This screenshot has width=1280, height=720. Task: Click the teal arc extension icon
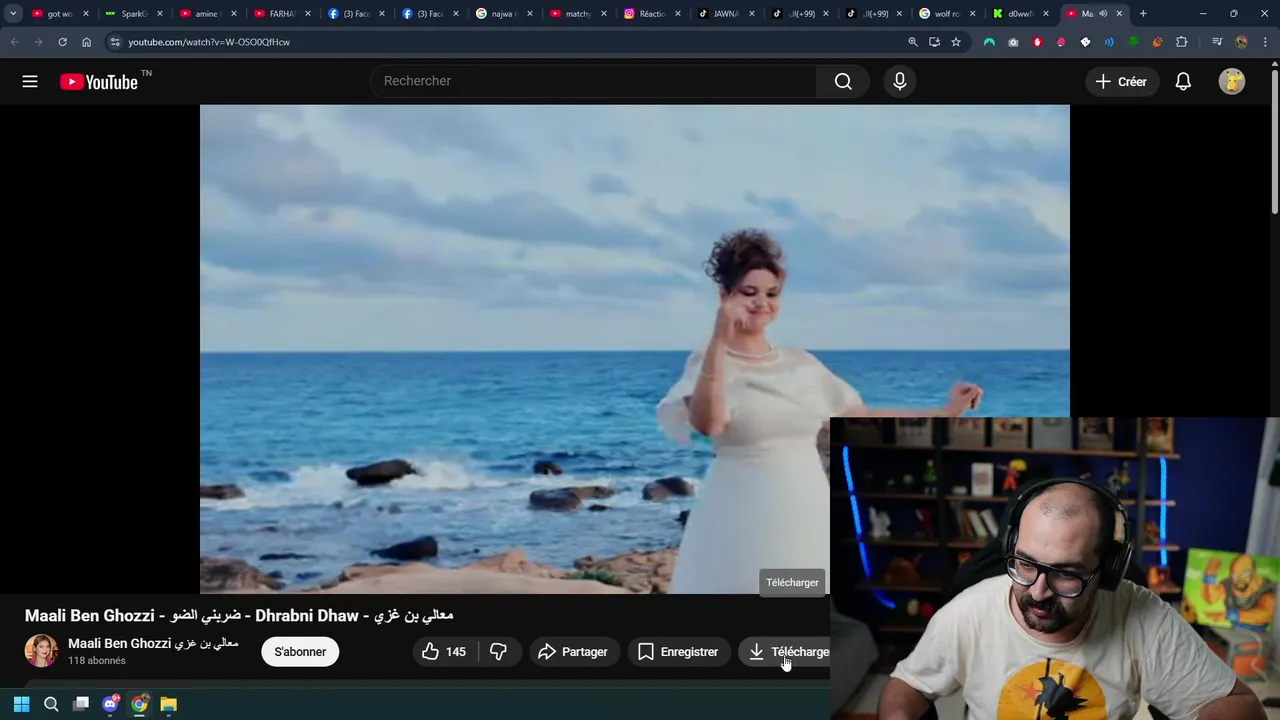coord(989,42)
